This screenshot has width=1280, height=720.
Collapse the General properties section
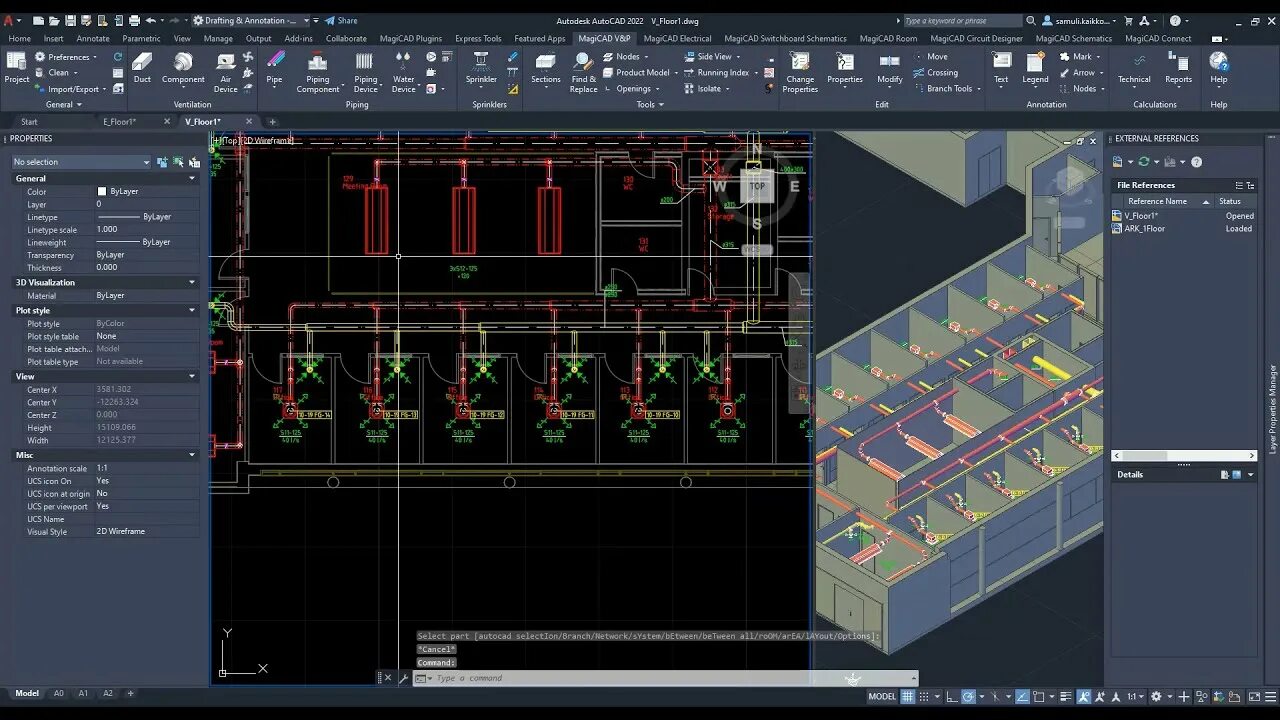[x=192, y=178]
